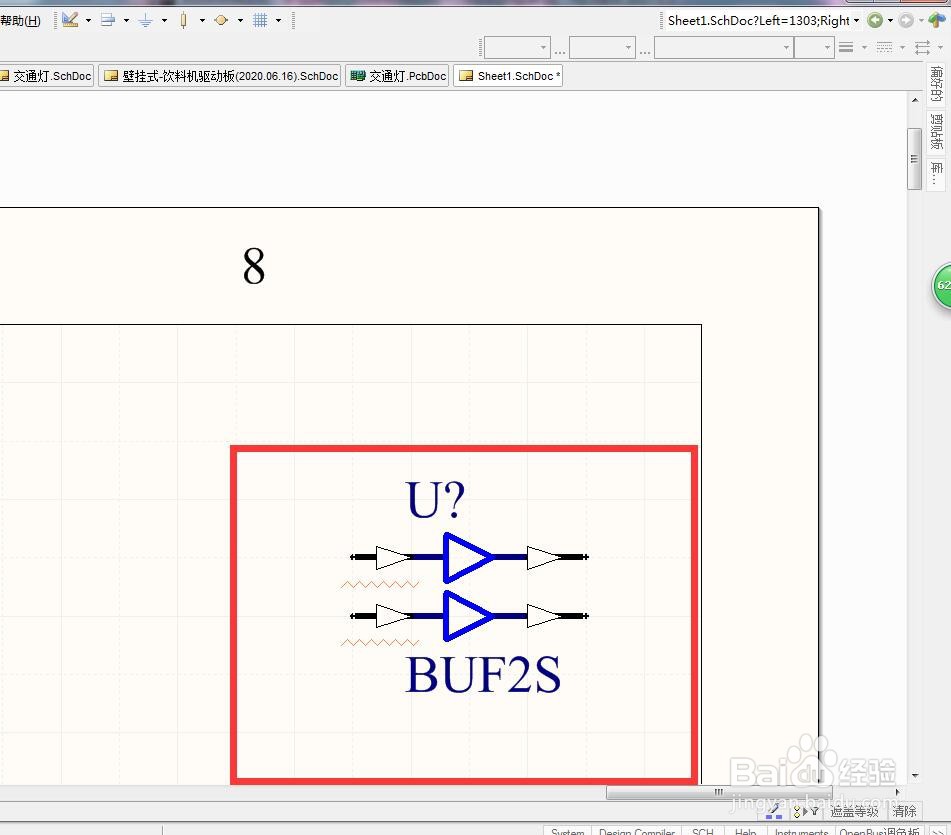Click the horizontal scrollbar thumb
The width and height of the screenshot is (951, 835).
tap(719, 792)
